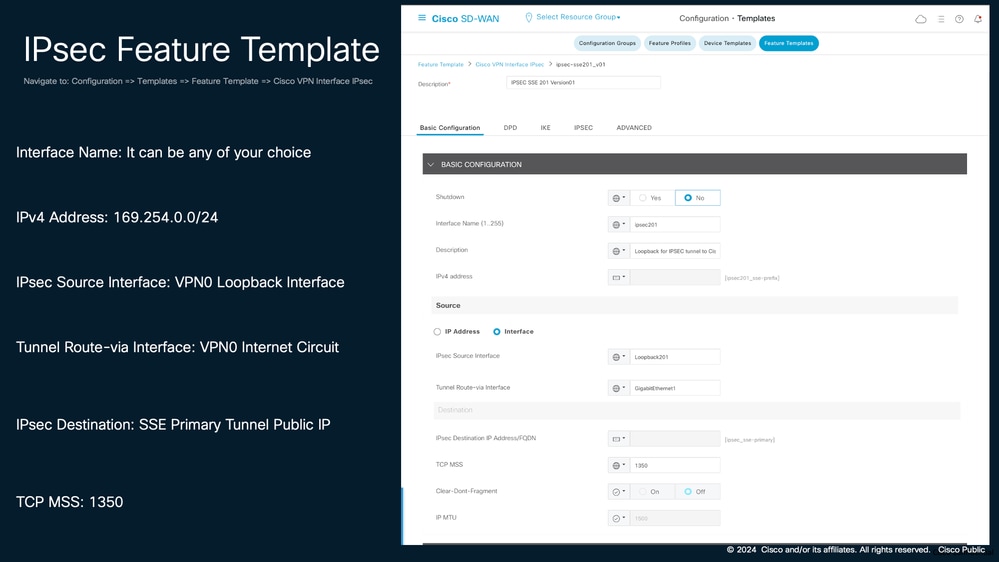Click the IPv4 address input field

click(675, 277)
